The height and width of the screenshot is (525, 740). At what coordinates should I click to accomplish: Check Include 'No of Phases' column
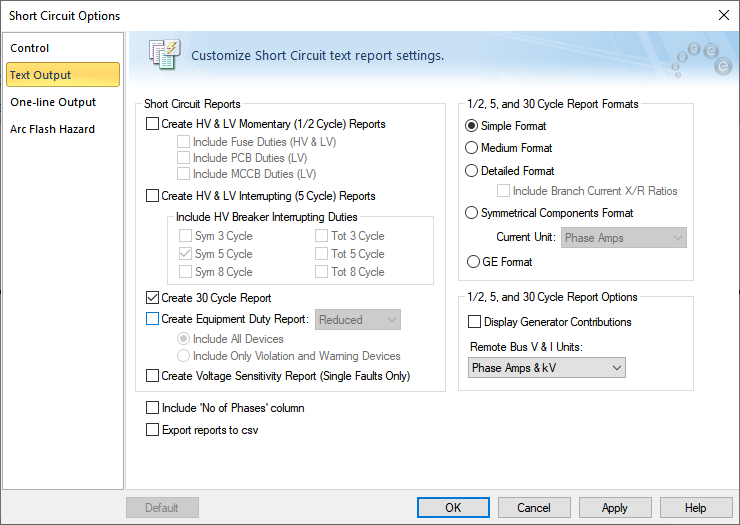tap(153, 408)
